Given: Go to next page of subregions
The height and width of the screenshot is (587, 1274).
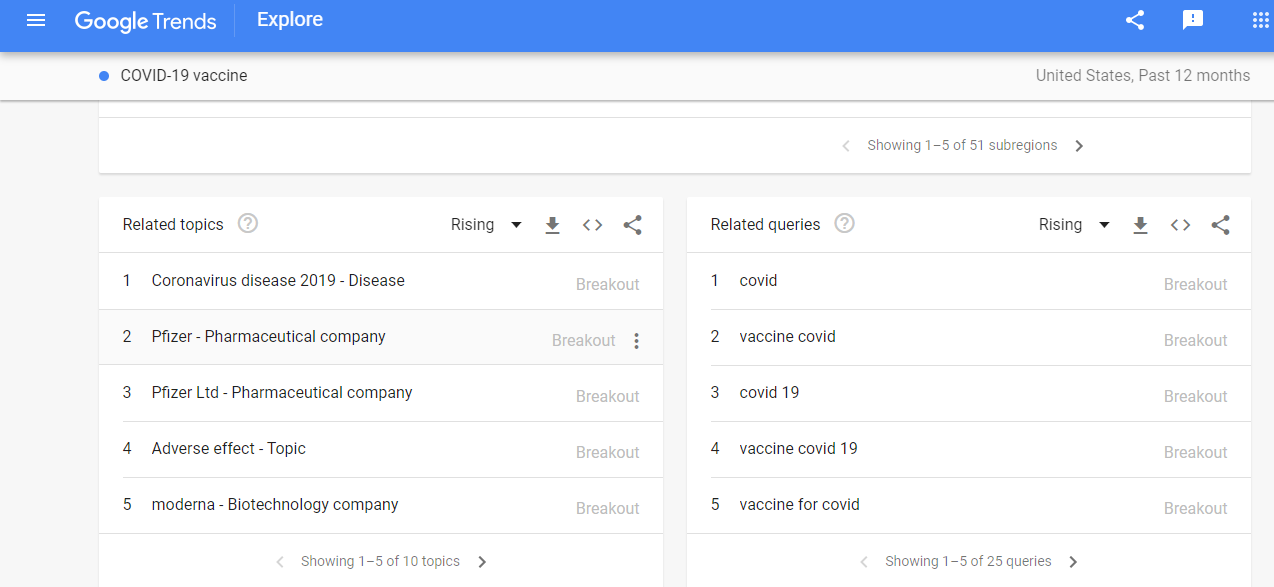Looking at the screenshot, I should (x=1079, y=146).
